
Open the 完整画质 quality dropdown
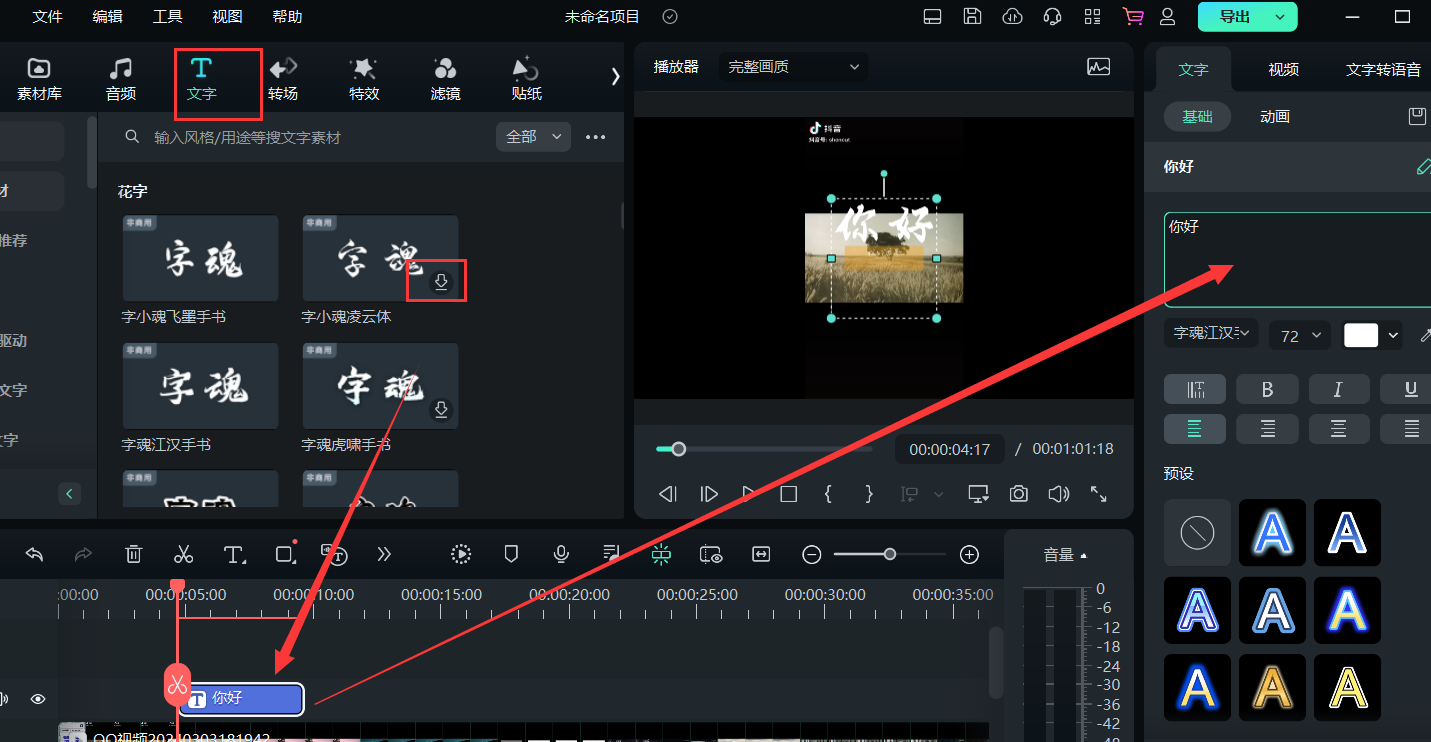pyautogui.click(x=793, y=66)
